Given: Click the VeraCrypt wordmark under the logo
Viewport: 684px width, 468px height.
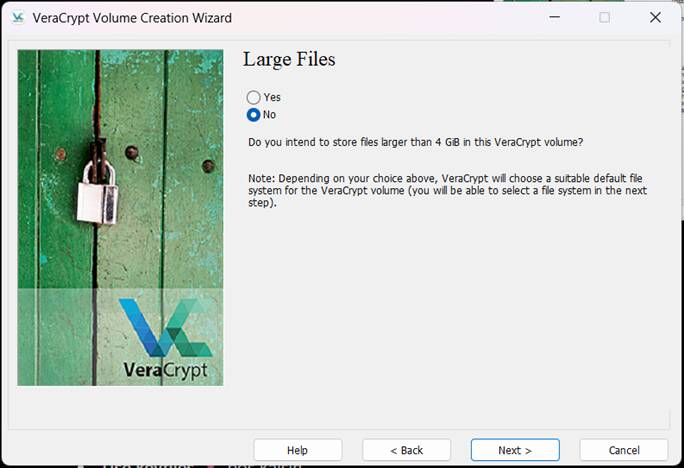Looking at the screenshot, I should tap(166, 370).
